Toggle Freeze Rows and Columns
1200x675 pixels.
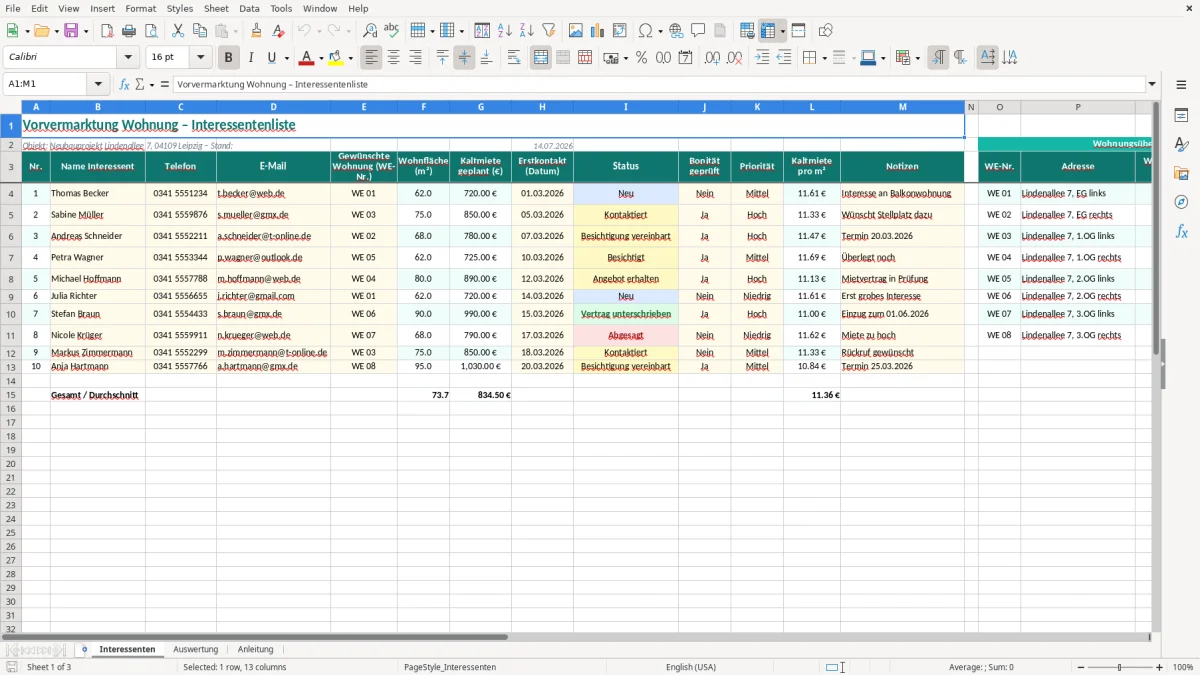[x=768, y=31]
